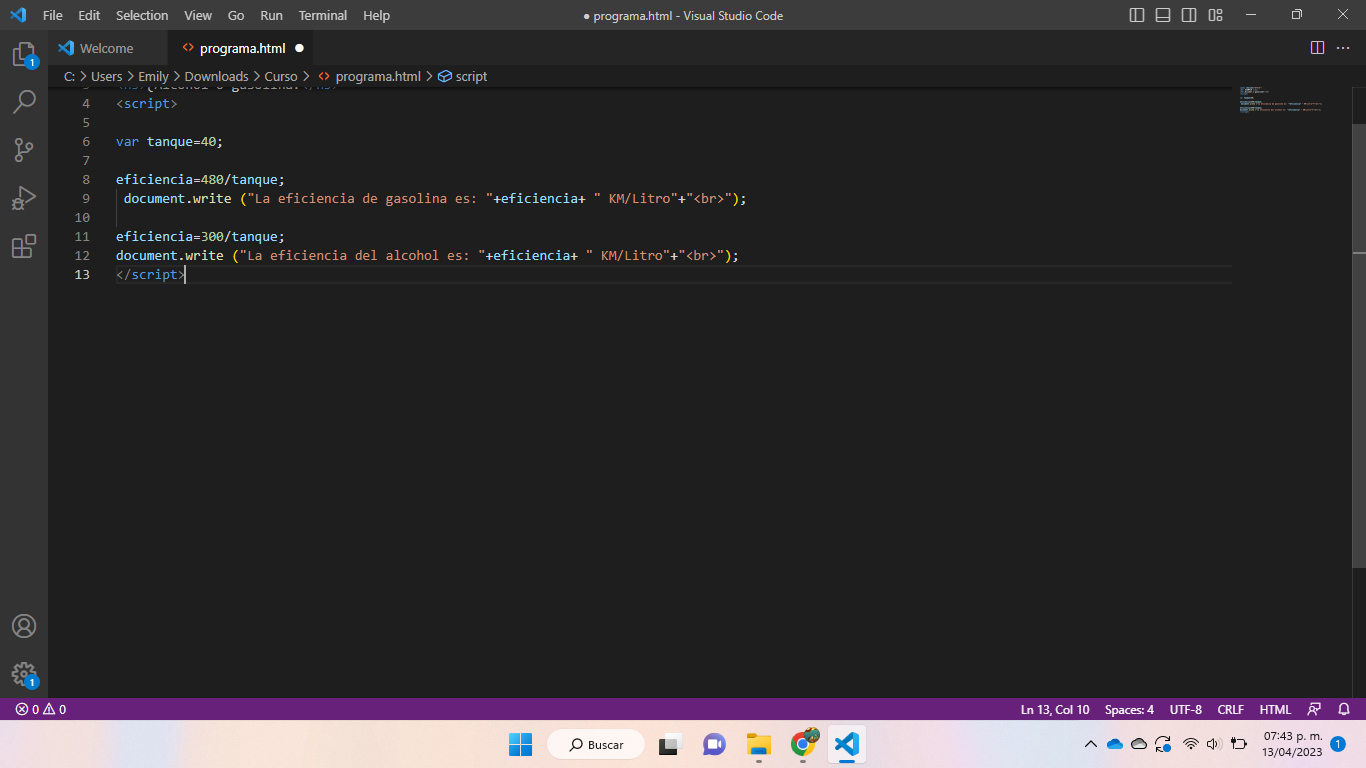Click eficiencia=300/tanque on line 11

200,236
